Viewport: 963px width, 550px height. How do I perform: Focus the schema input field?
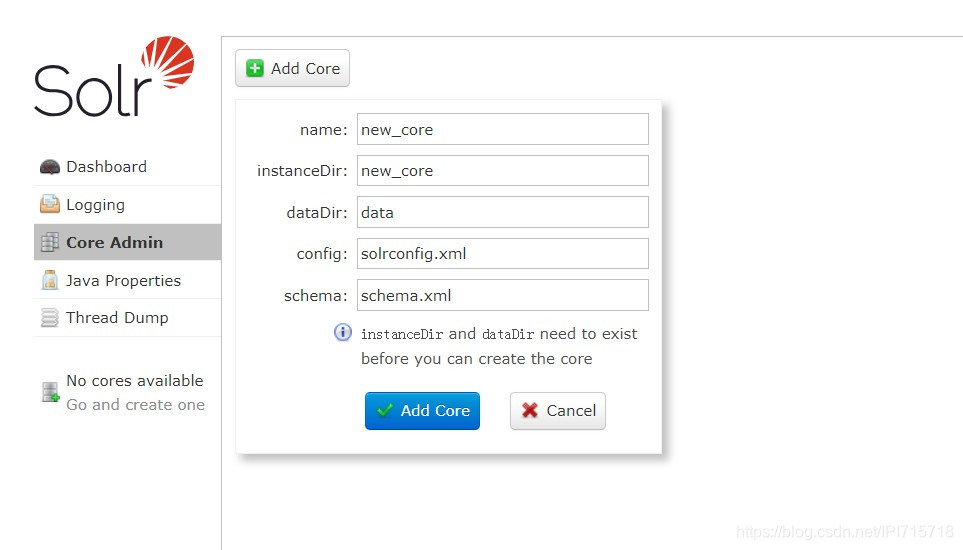(502, 295)
